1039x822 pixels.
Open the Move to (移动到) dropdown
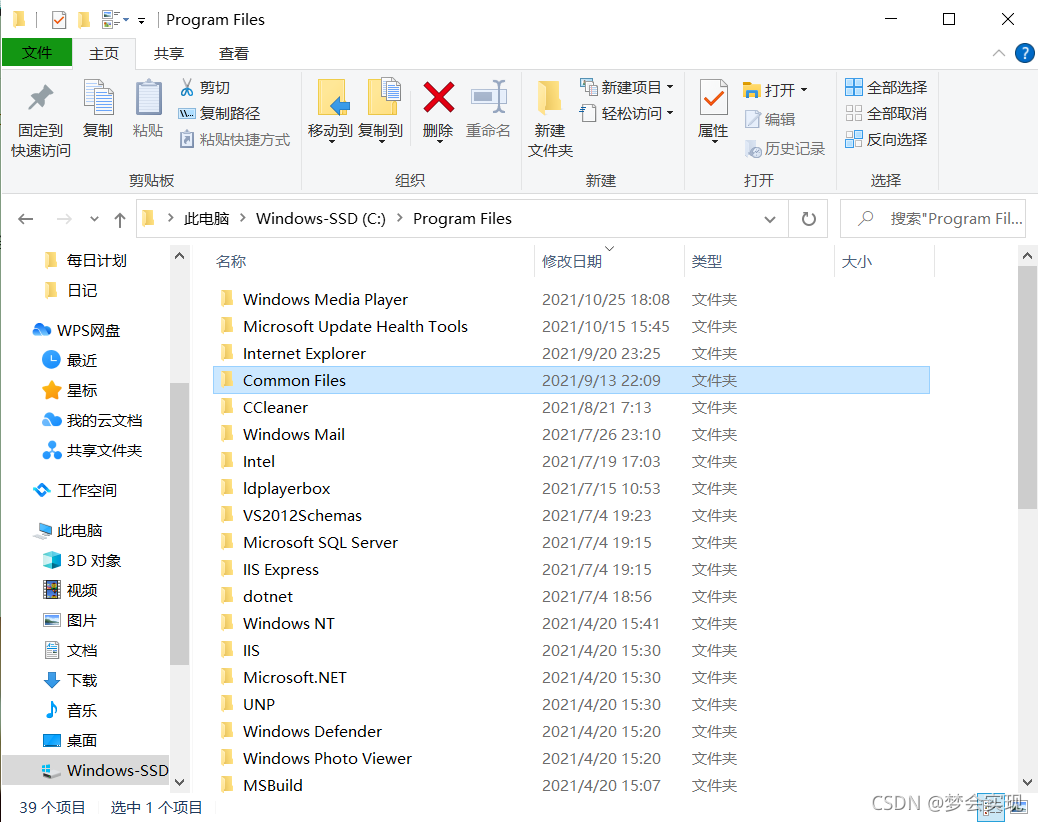click(x=331, y=142)
